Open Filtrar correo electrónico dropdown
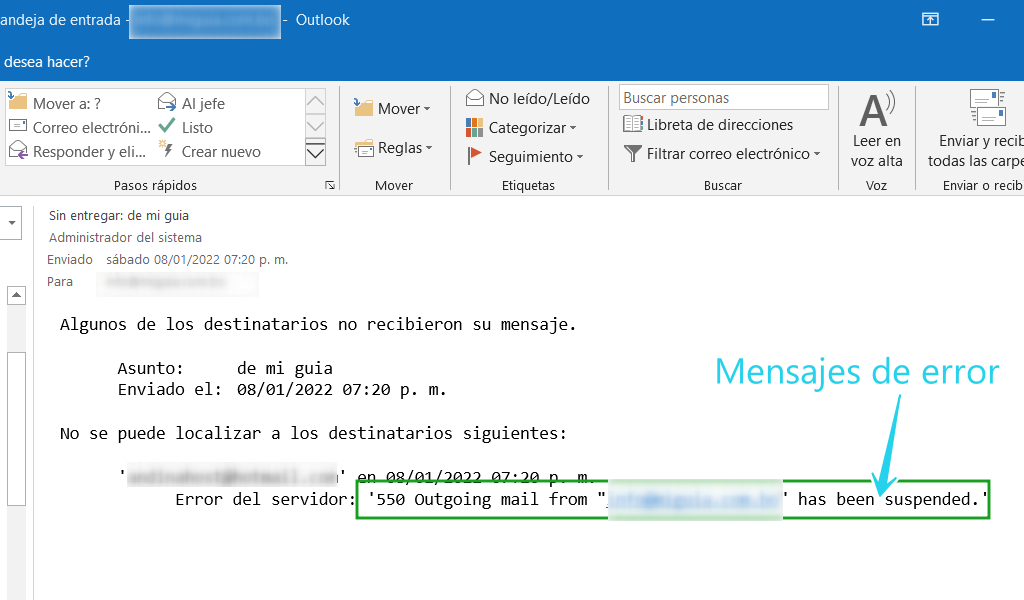 [722, 154]
